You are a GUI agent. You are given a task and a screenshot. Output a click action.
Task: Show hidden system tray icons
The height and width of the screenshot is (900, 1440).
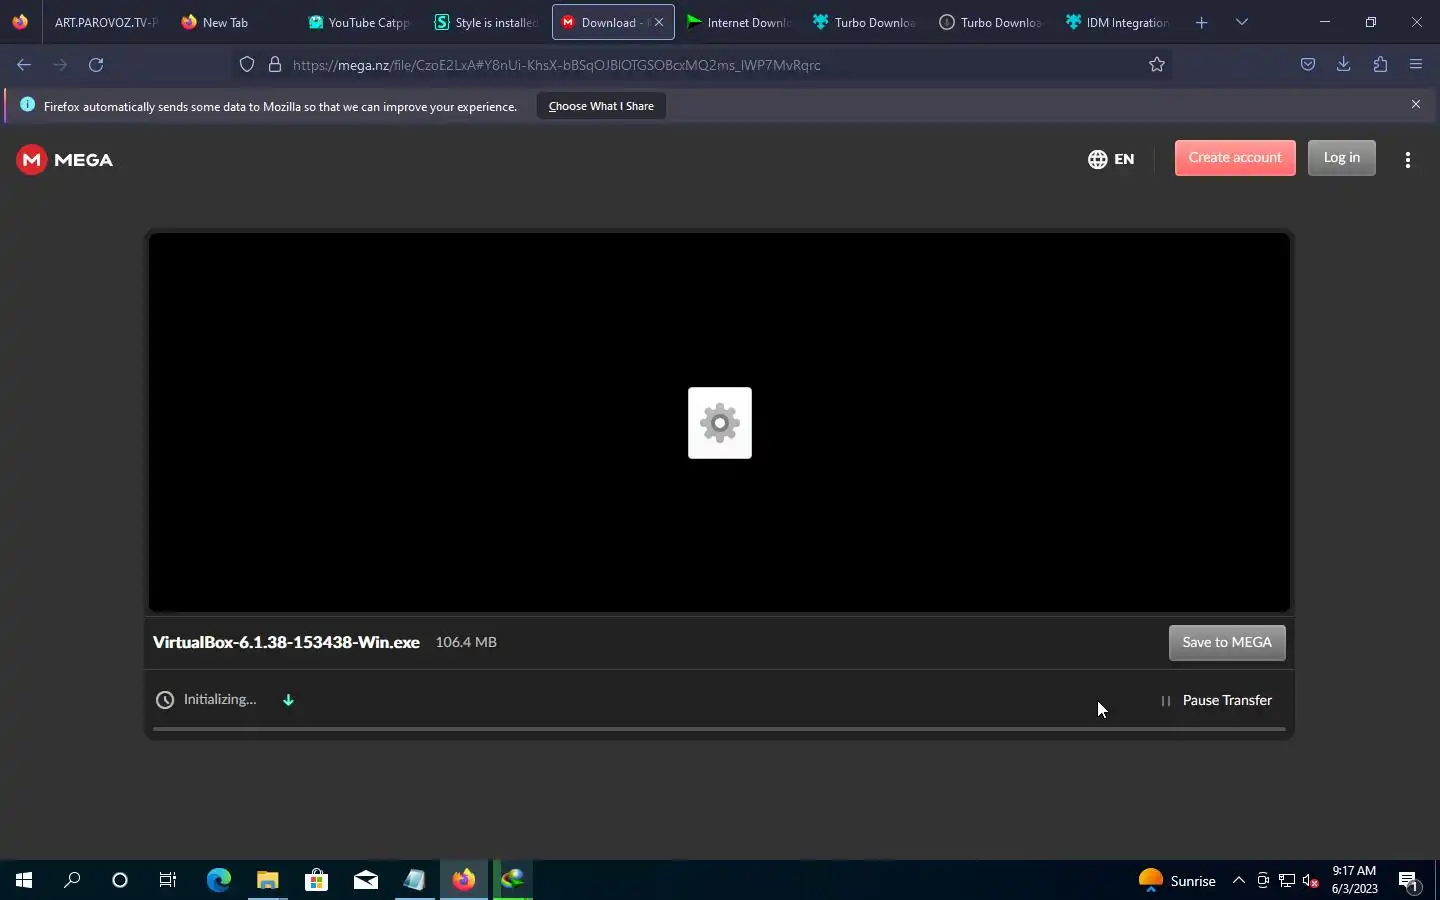pyautogui.click(x=1238, y=880)
